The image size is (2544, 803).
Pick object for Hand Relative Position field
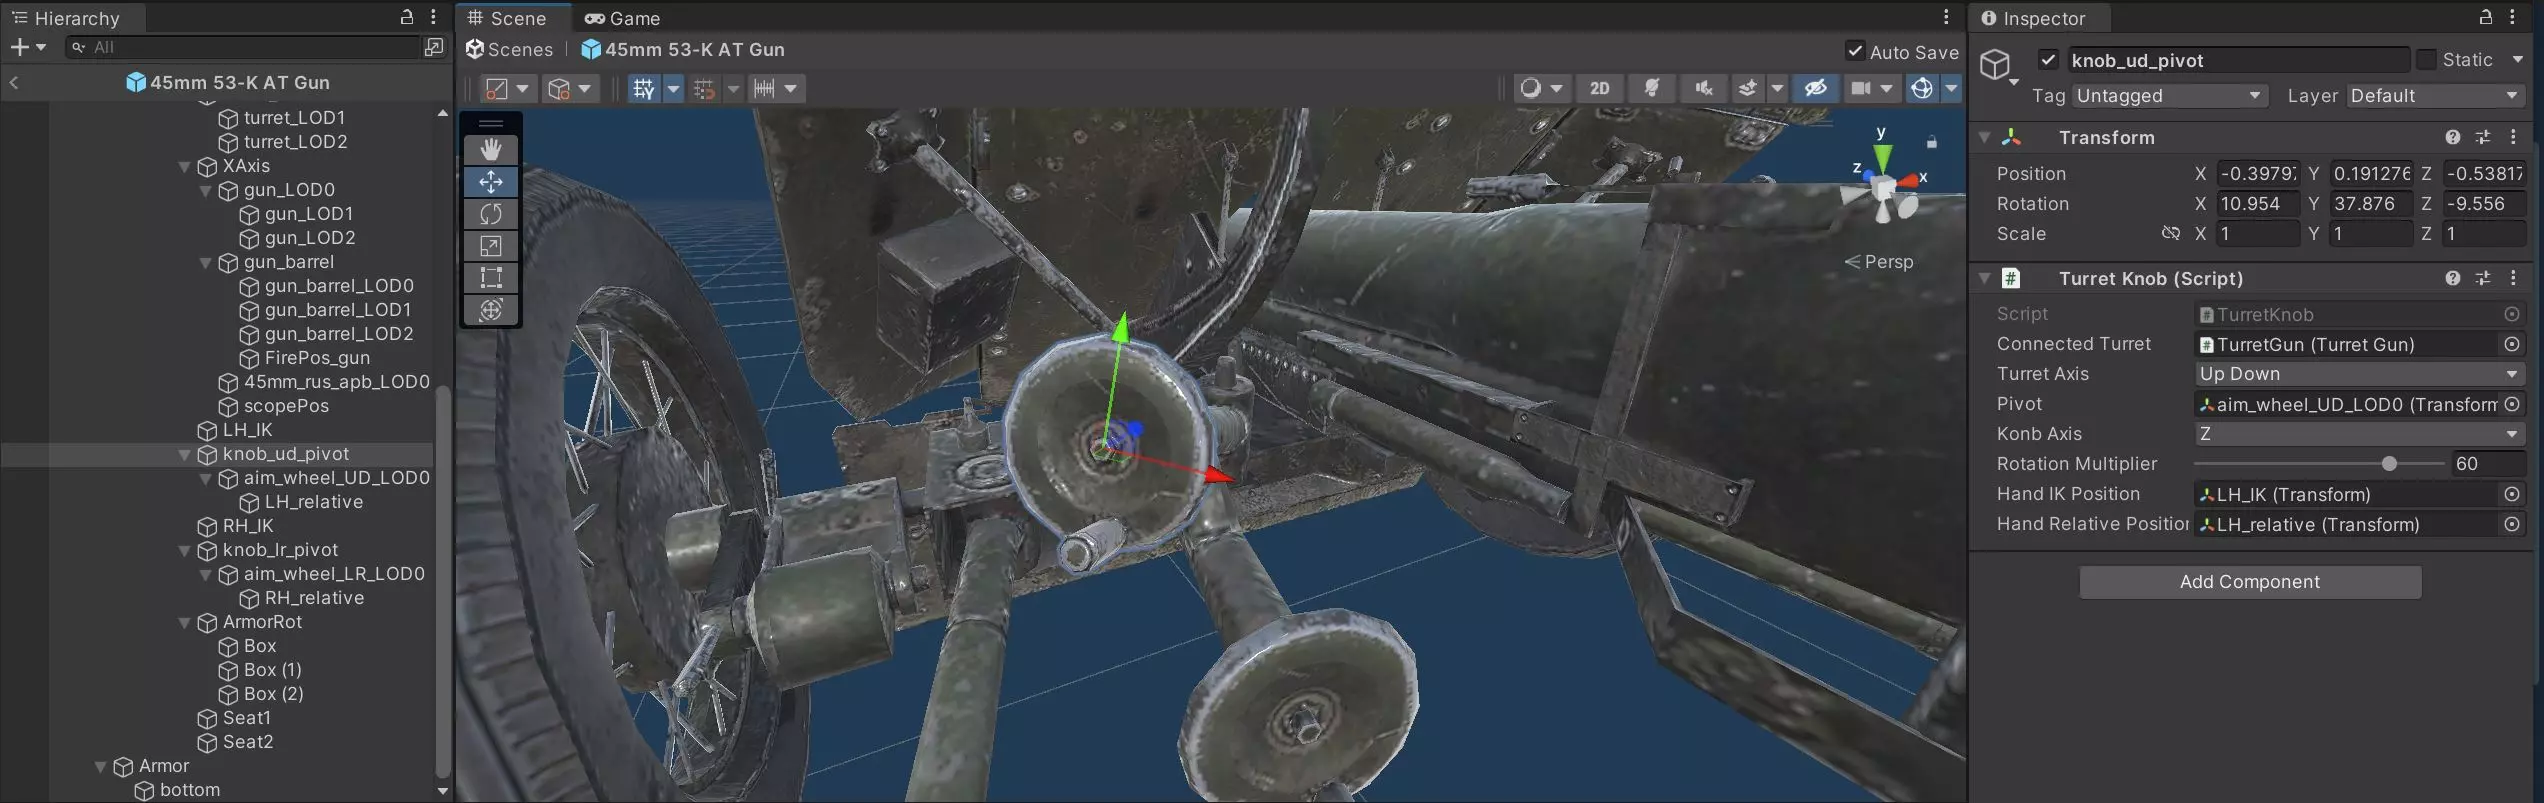point(2512,524)
